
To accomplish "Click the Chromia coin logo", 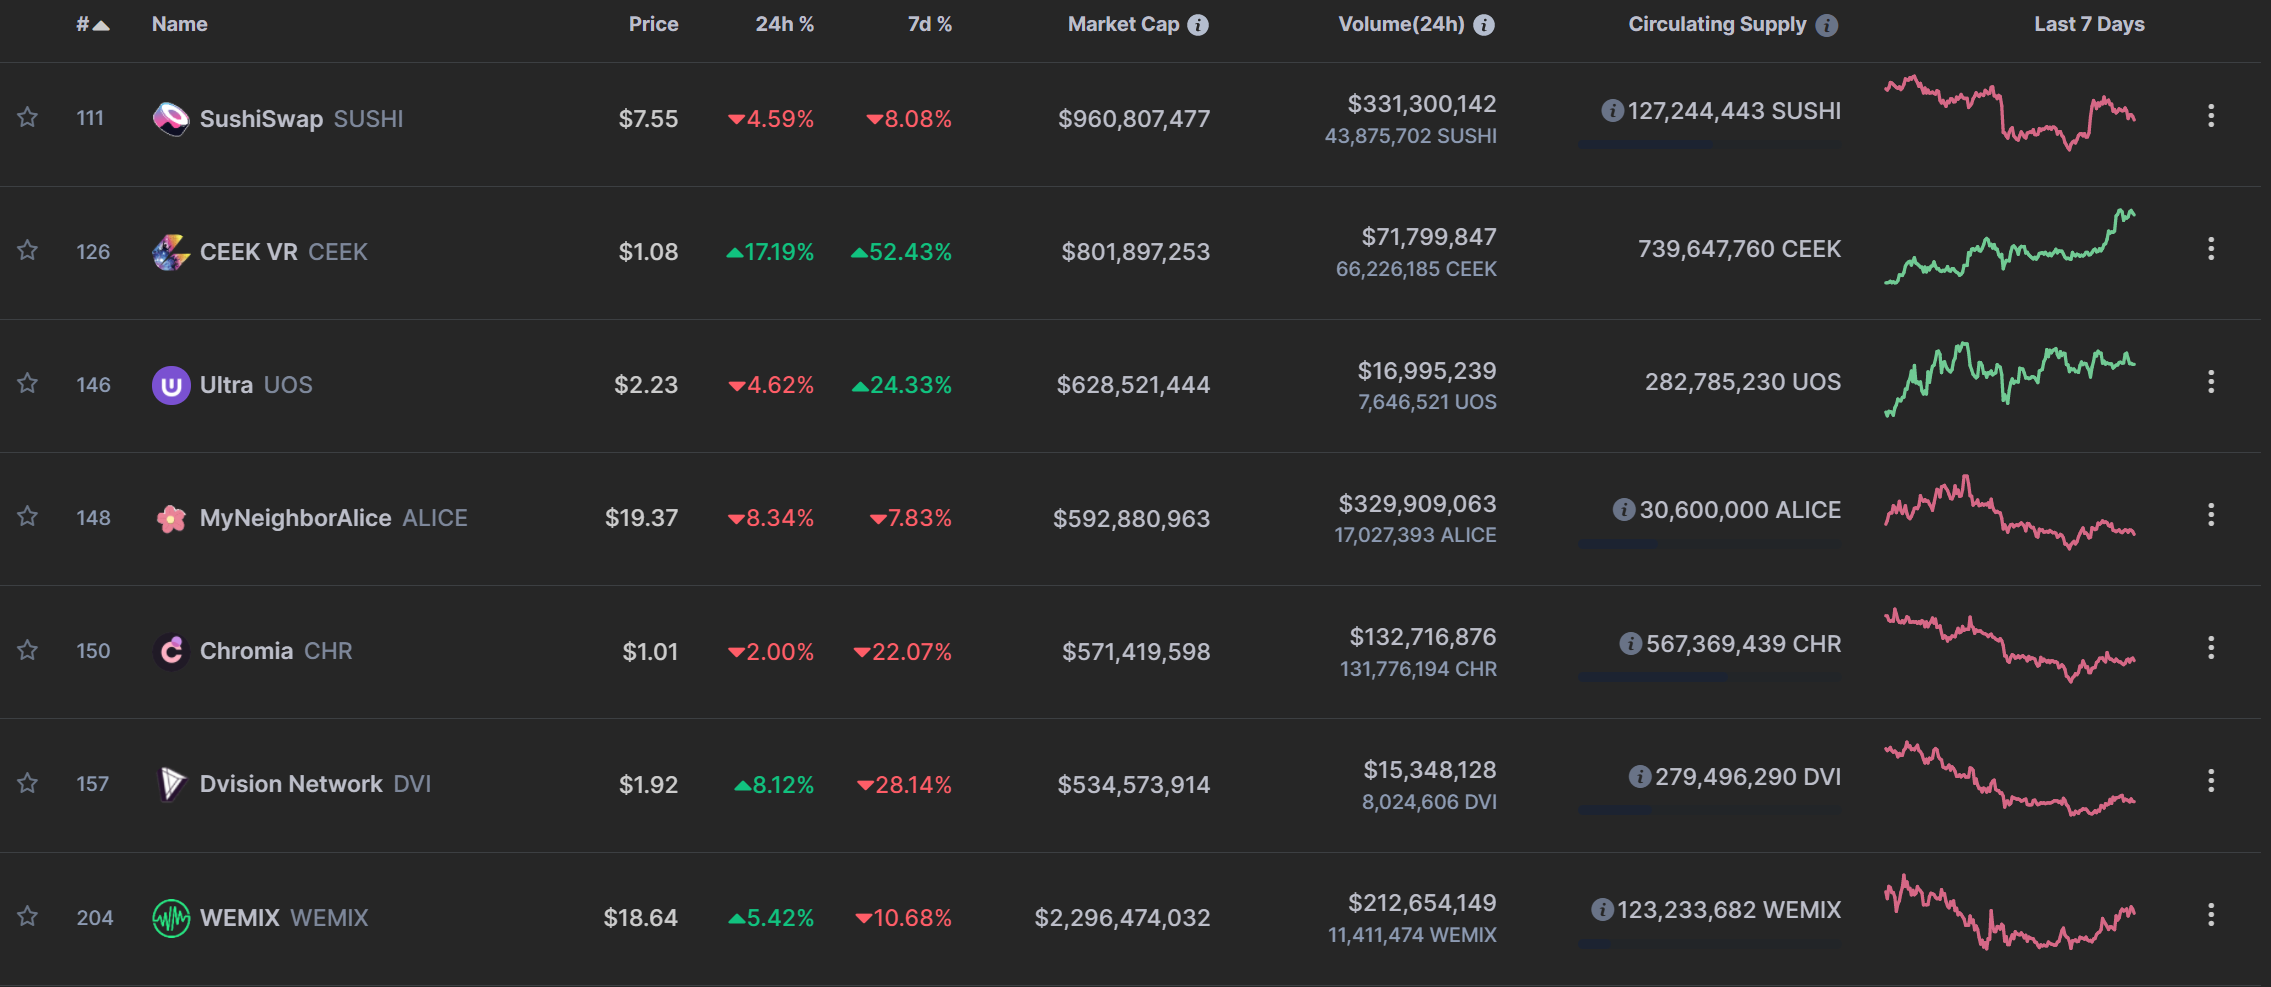I will [171, 651].
